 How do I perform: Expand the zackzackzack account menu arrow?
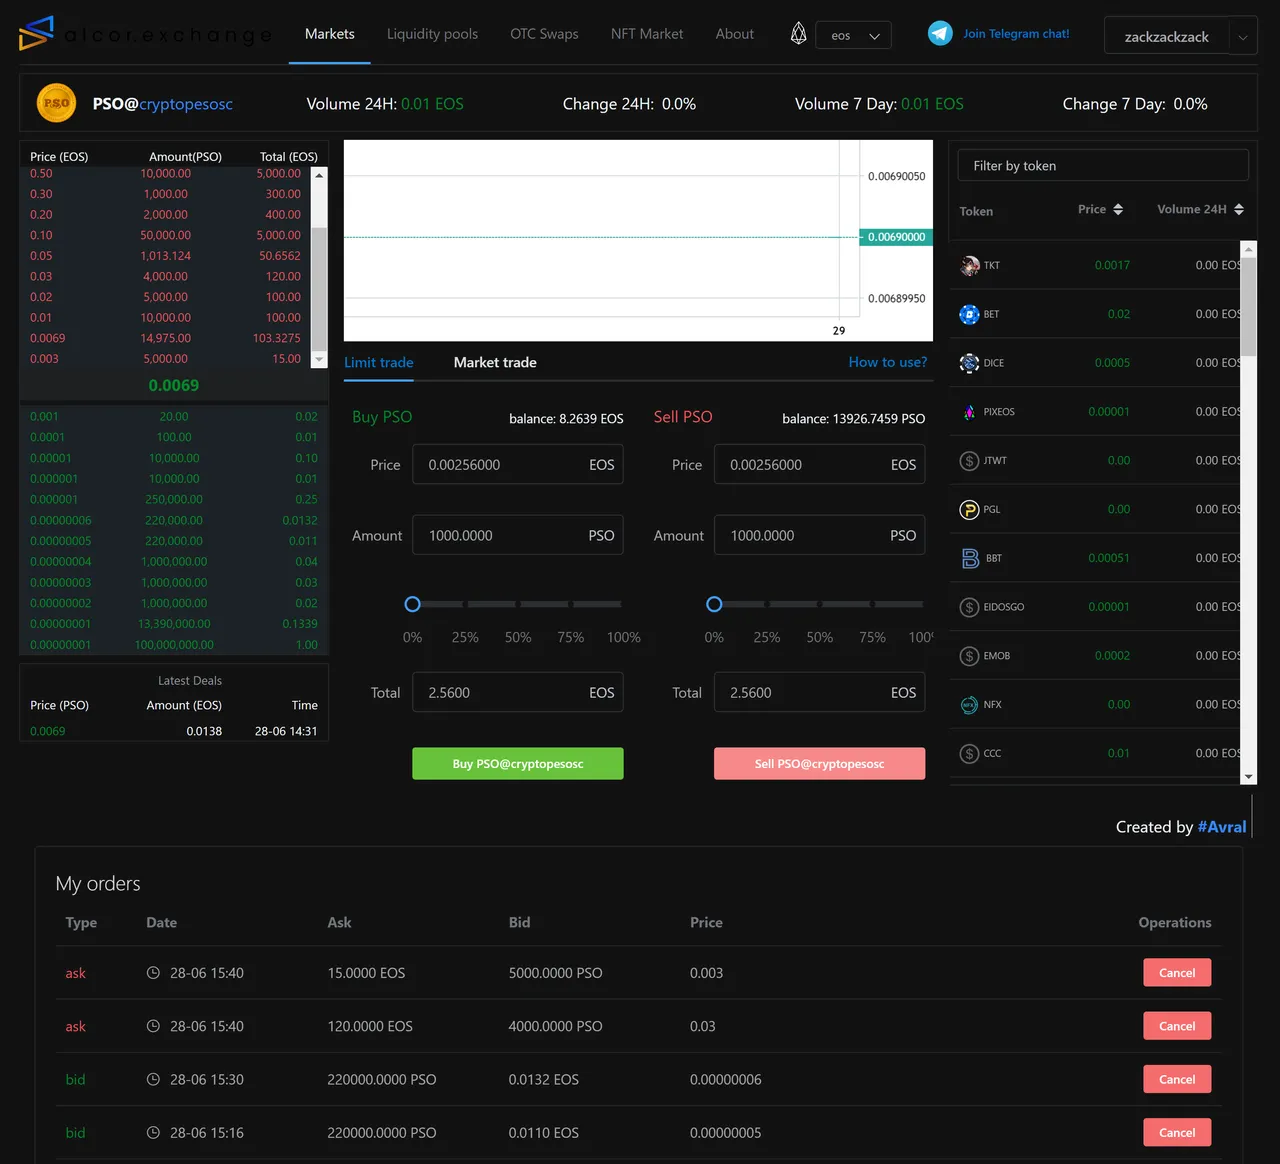point(1243,37)
